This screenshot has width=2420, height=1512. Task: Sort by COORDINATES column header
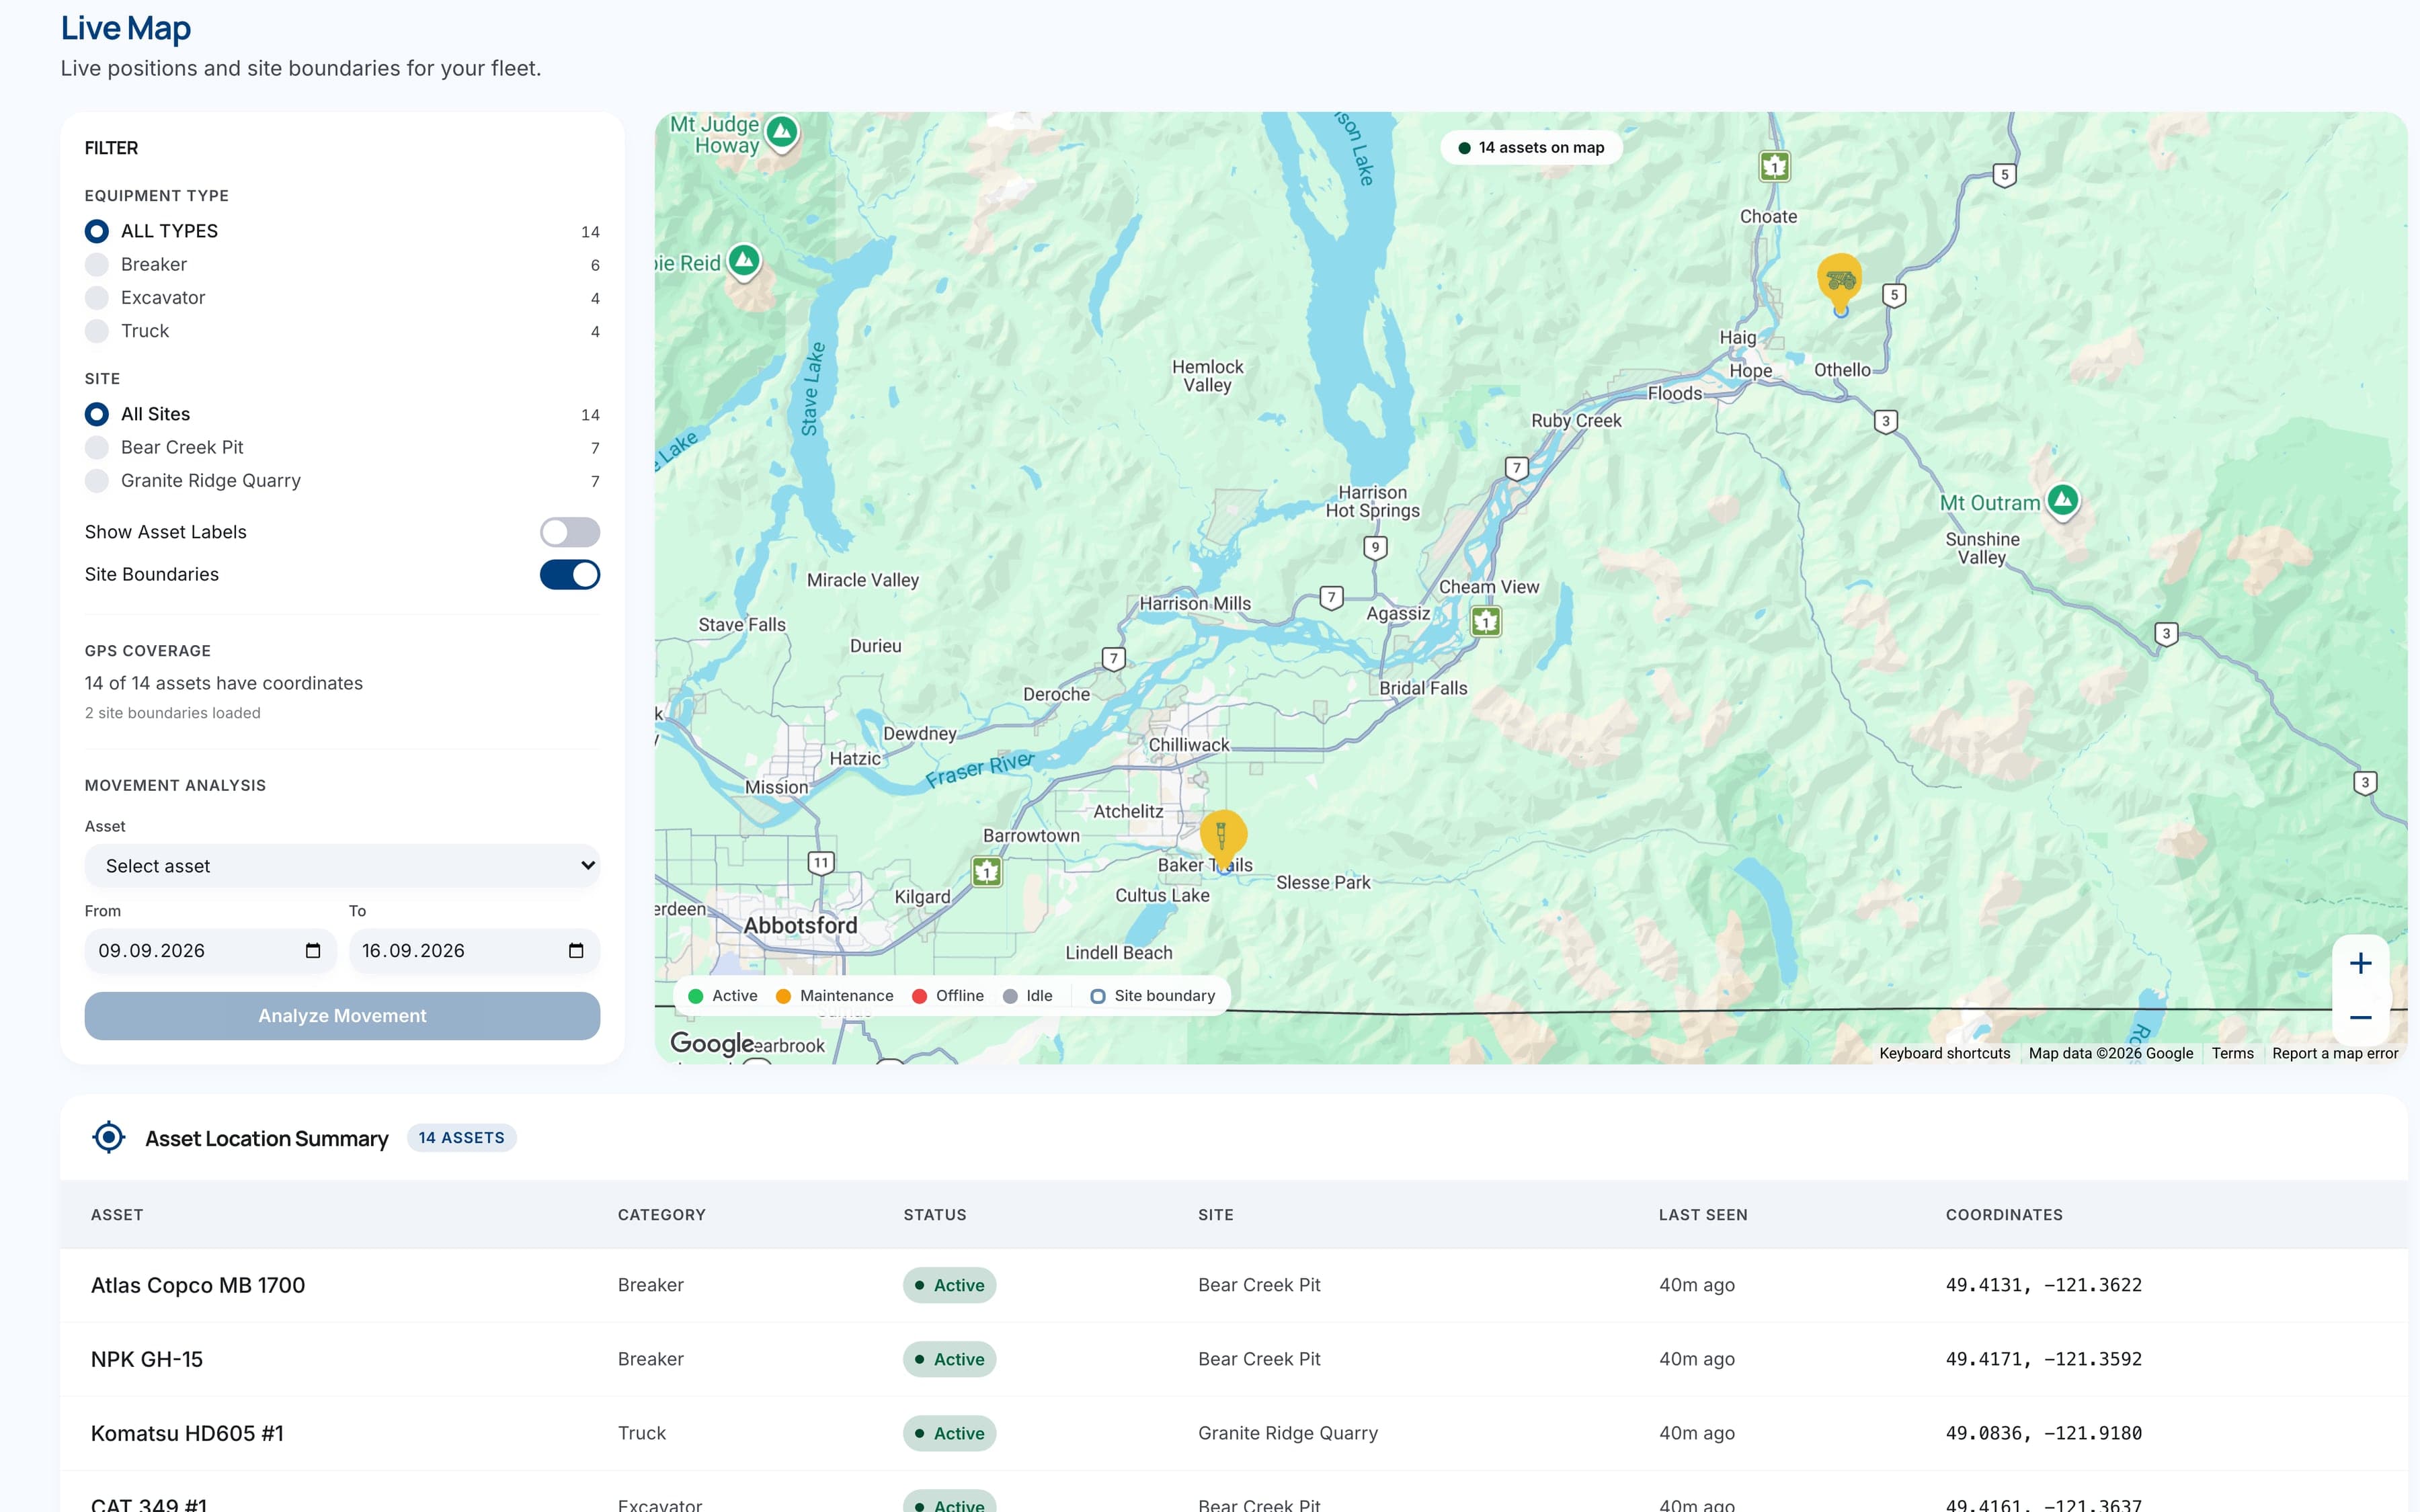(x=2004, y=1214)
